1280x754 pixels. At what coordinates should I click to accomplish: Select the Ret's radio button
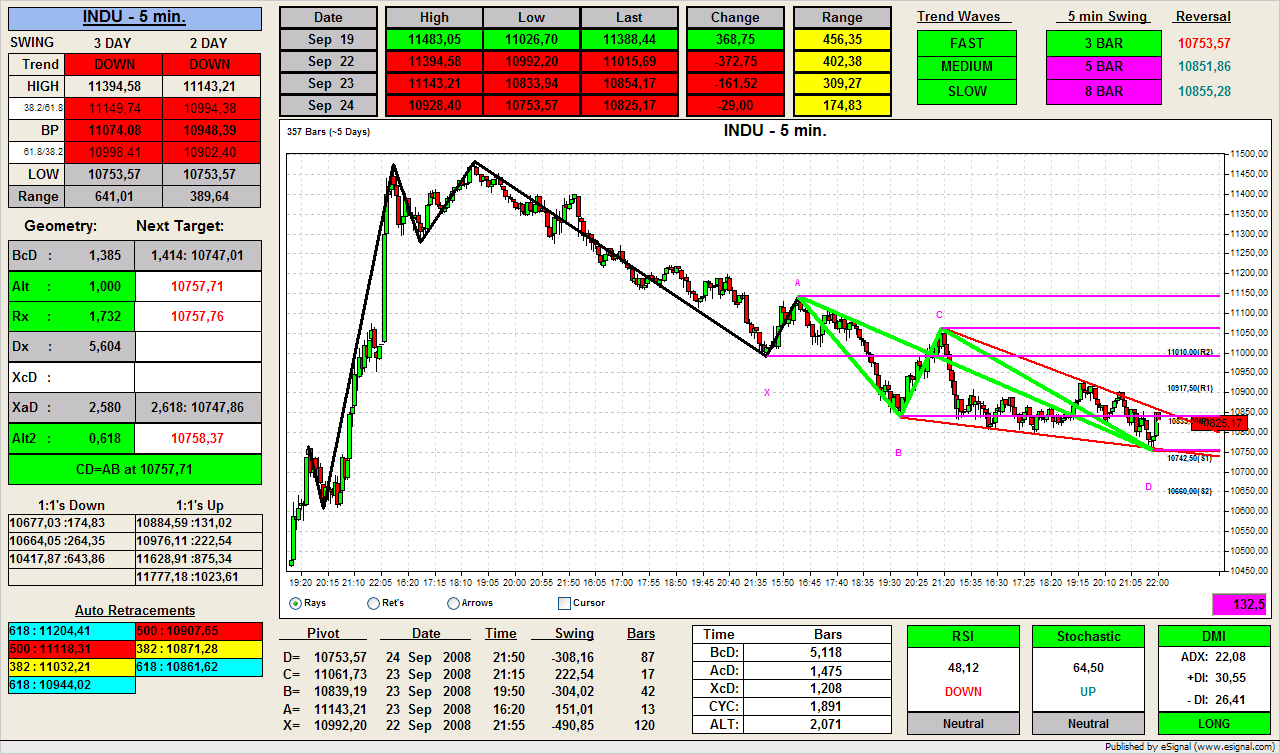tap(374, 603)
